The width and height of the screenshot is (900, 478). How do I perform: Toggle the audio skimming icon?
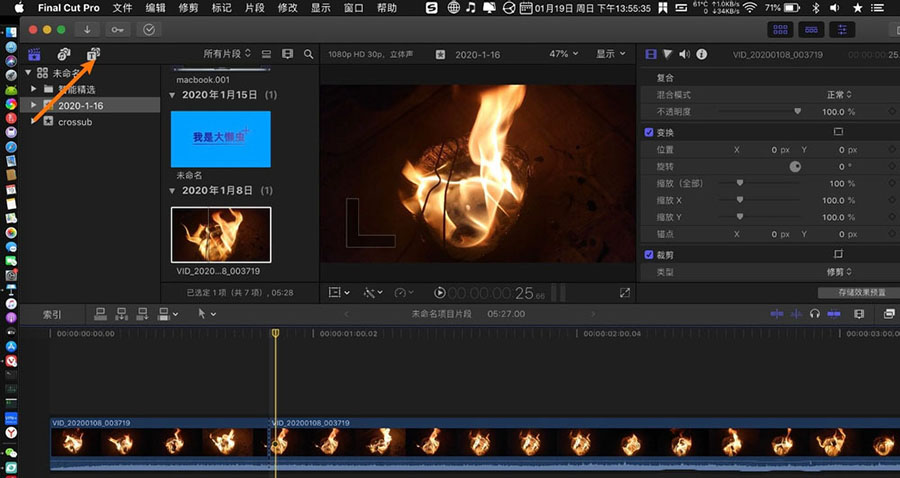[796, 314]
